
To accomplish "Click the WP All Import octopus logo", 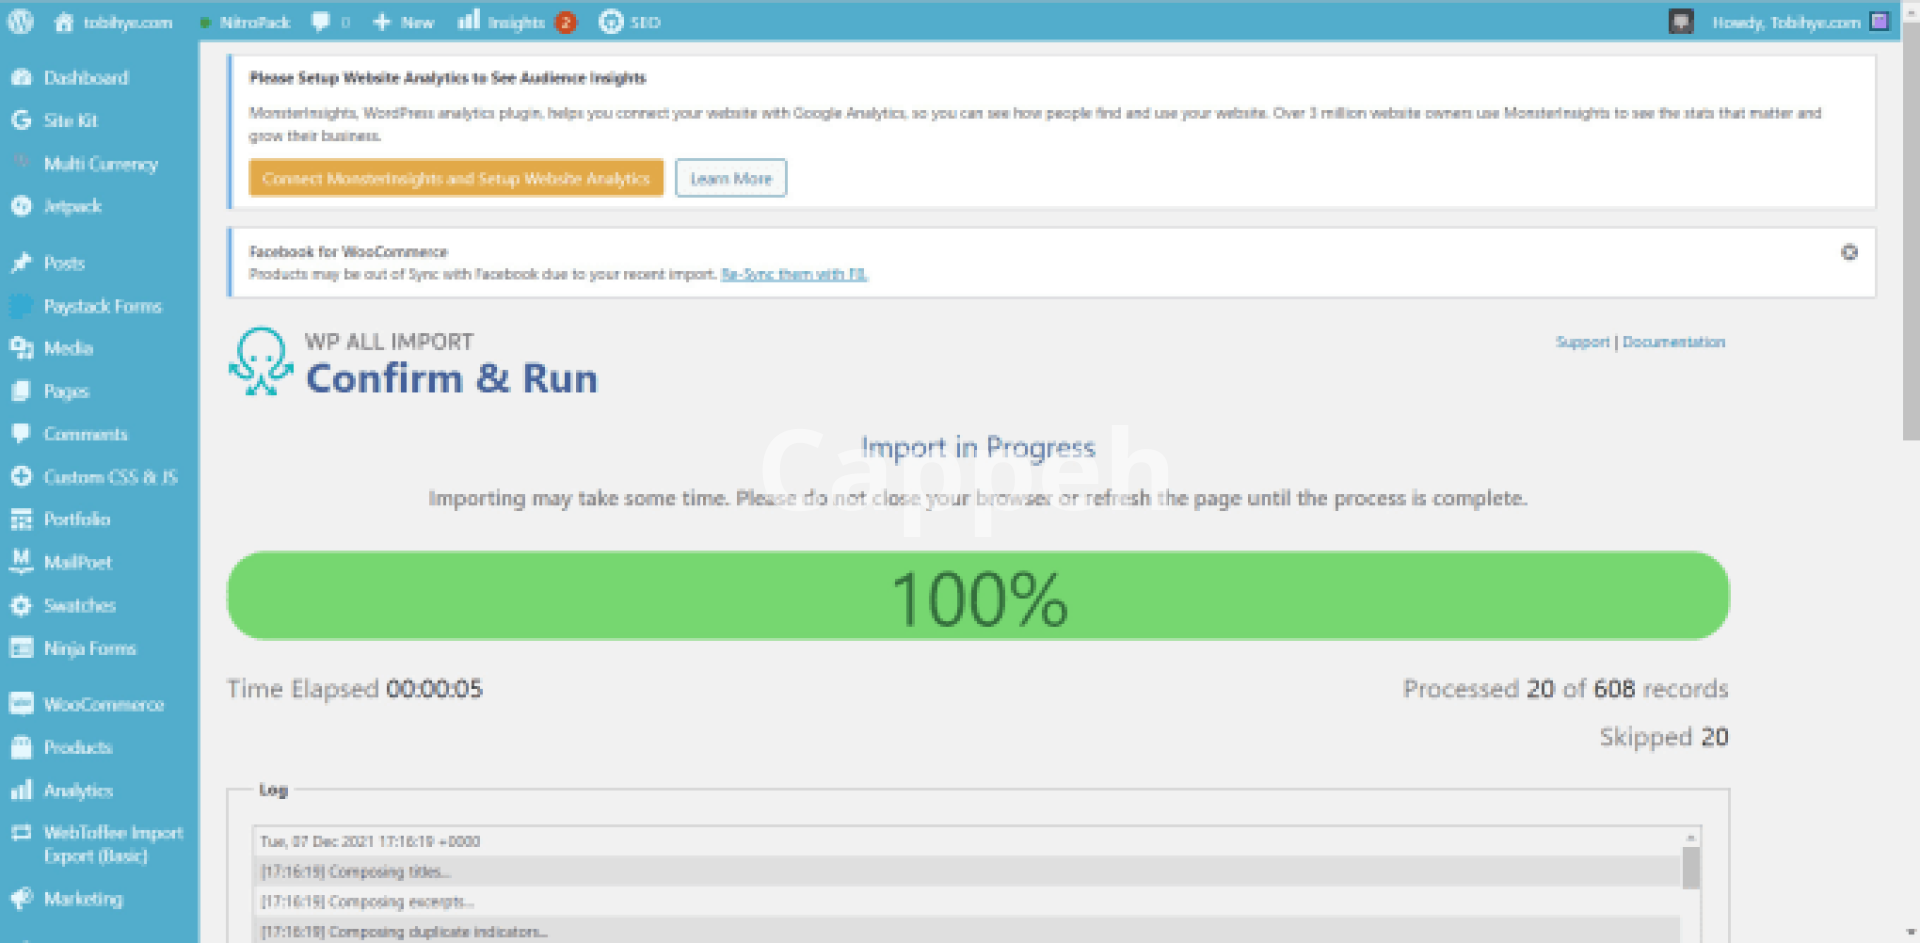I will [261, 362].
